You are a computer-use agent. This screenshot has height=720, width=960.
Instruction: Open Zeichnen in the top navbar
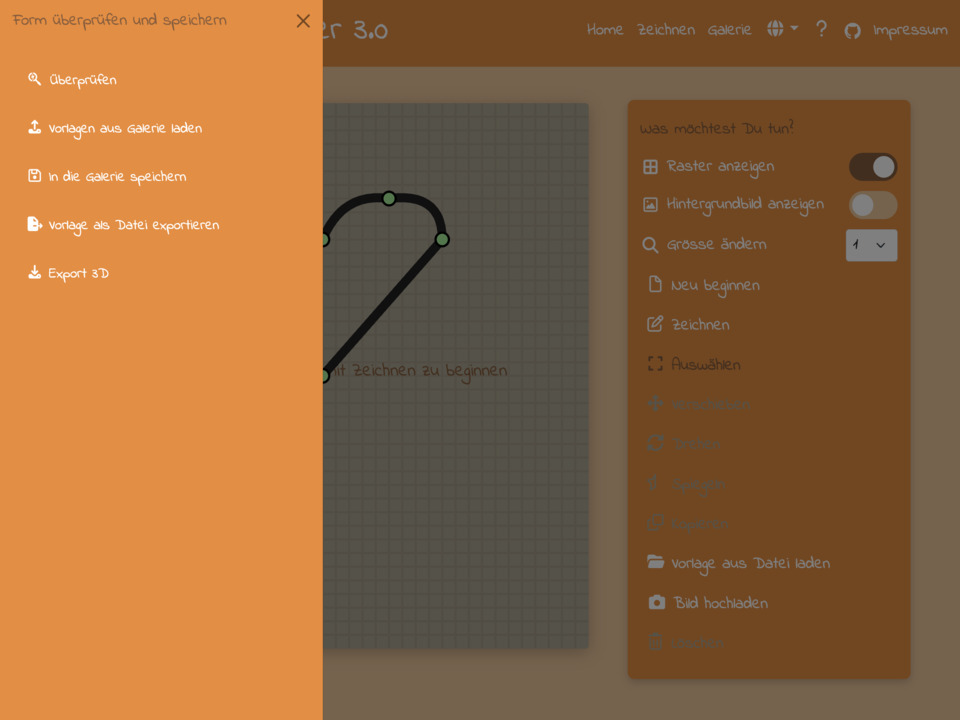tap(666, 29)
